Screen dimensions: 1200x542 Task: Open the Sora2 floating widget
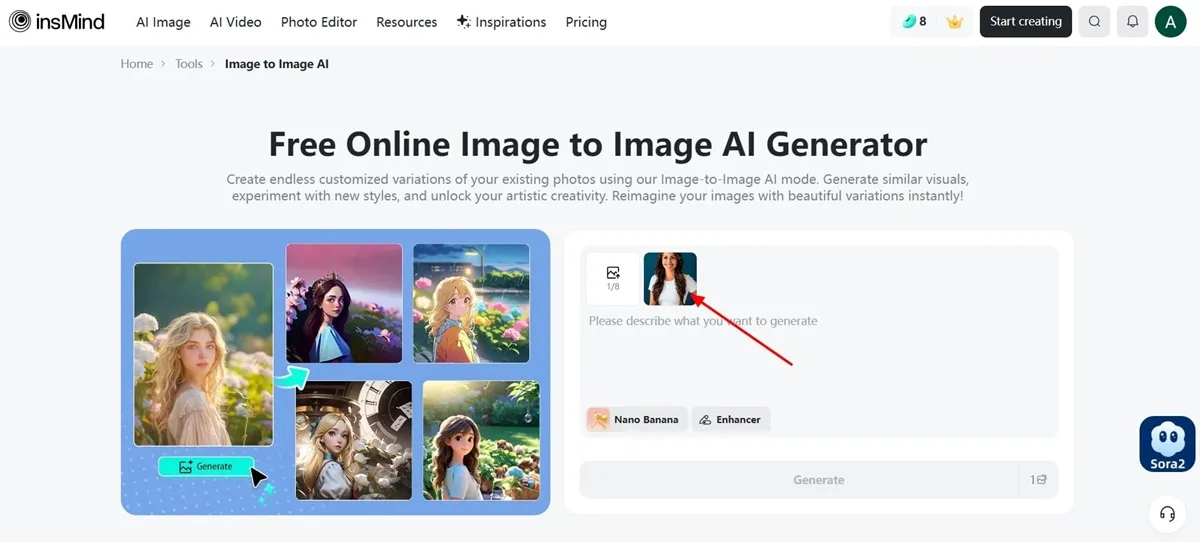click(x=1167, y=444)
